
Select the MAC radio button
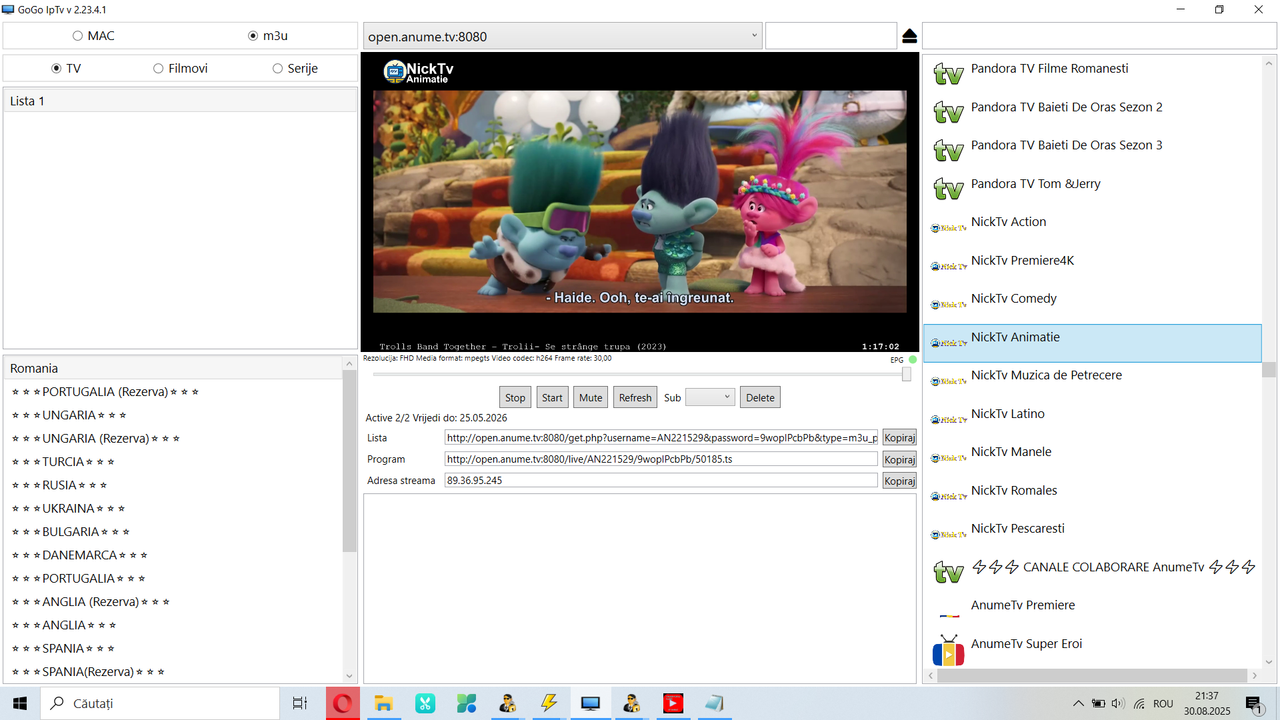[78, 36]
